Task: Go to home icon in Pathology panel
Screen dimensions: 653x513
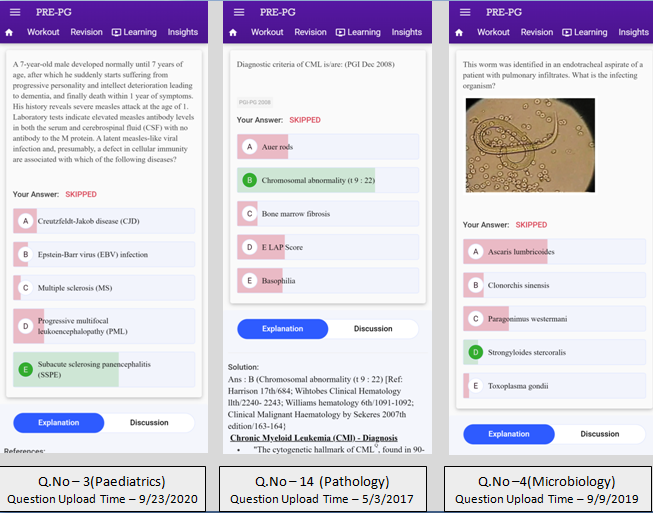Action: pos(233,32)
